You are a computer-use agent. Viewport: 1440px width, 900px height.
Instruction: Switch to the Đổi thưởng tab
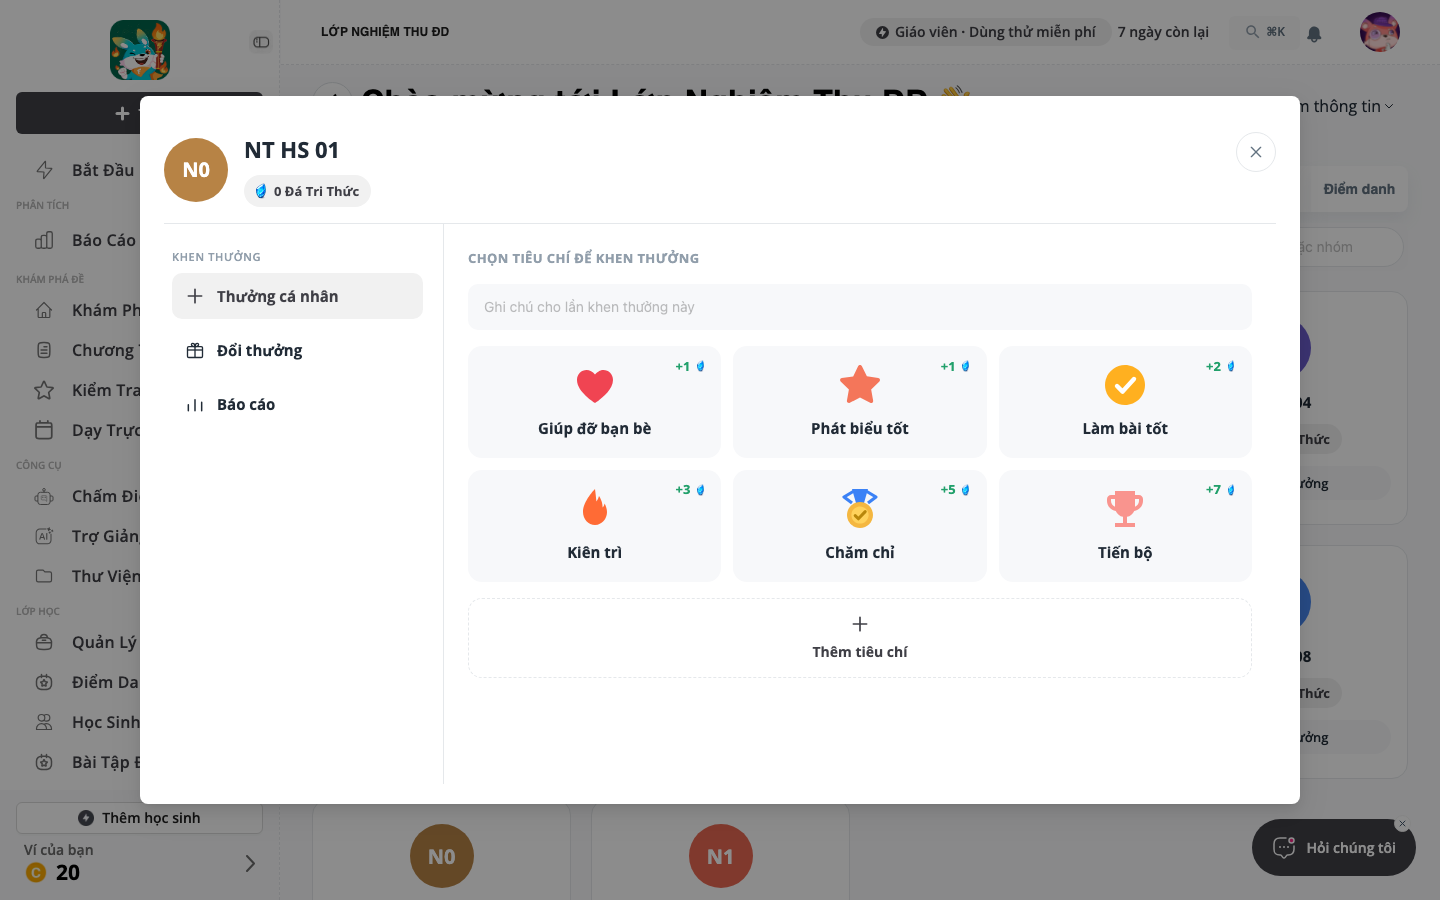[x=297, y=350]
